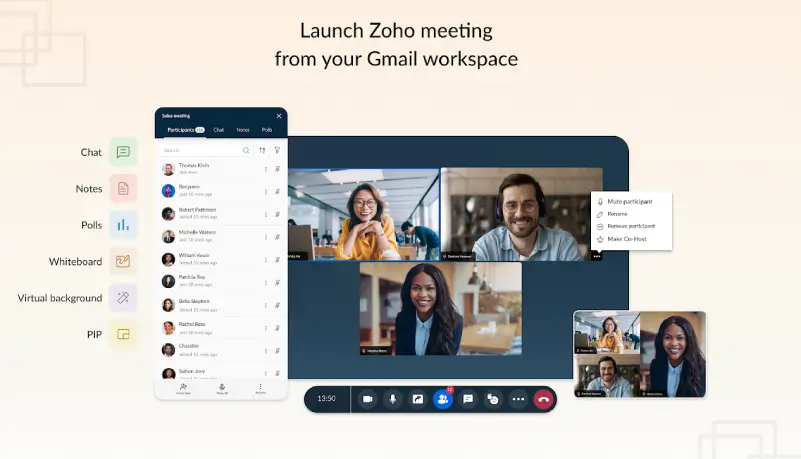Open participants list from meeting toolbar

[442, 399]
